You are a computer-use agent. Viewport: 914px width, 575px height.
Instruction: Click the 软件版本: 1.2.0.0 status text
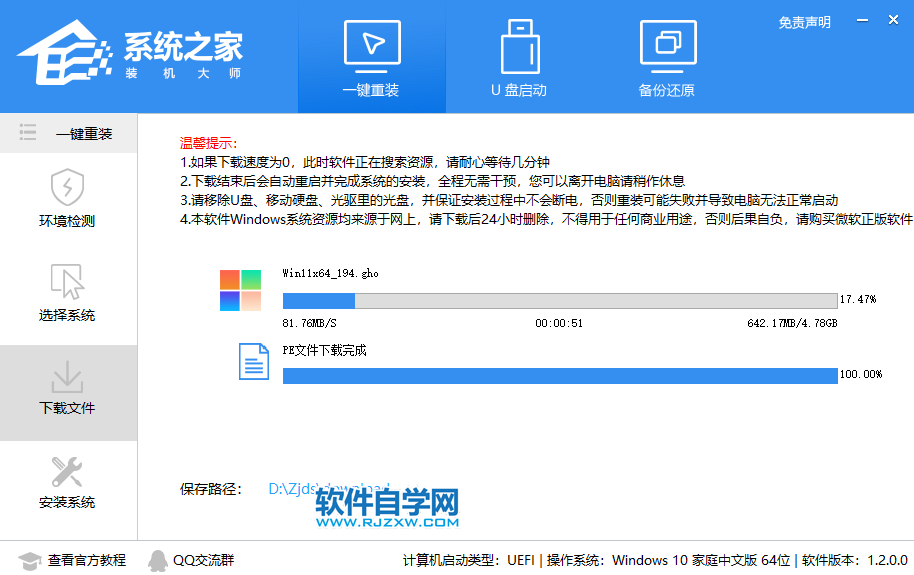[855, 560]
